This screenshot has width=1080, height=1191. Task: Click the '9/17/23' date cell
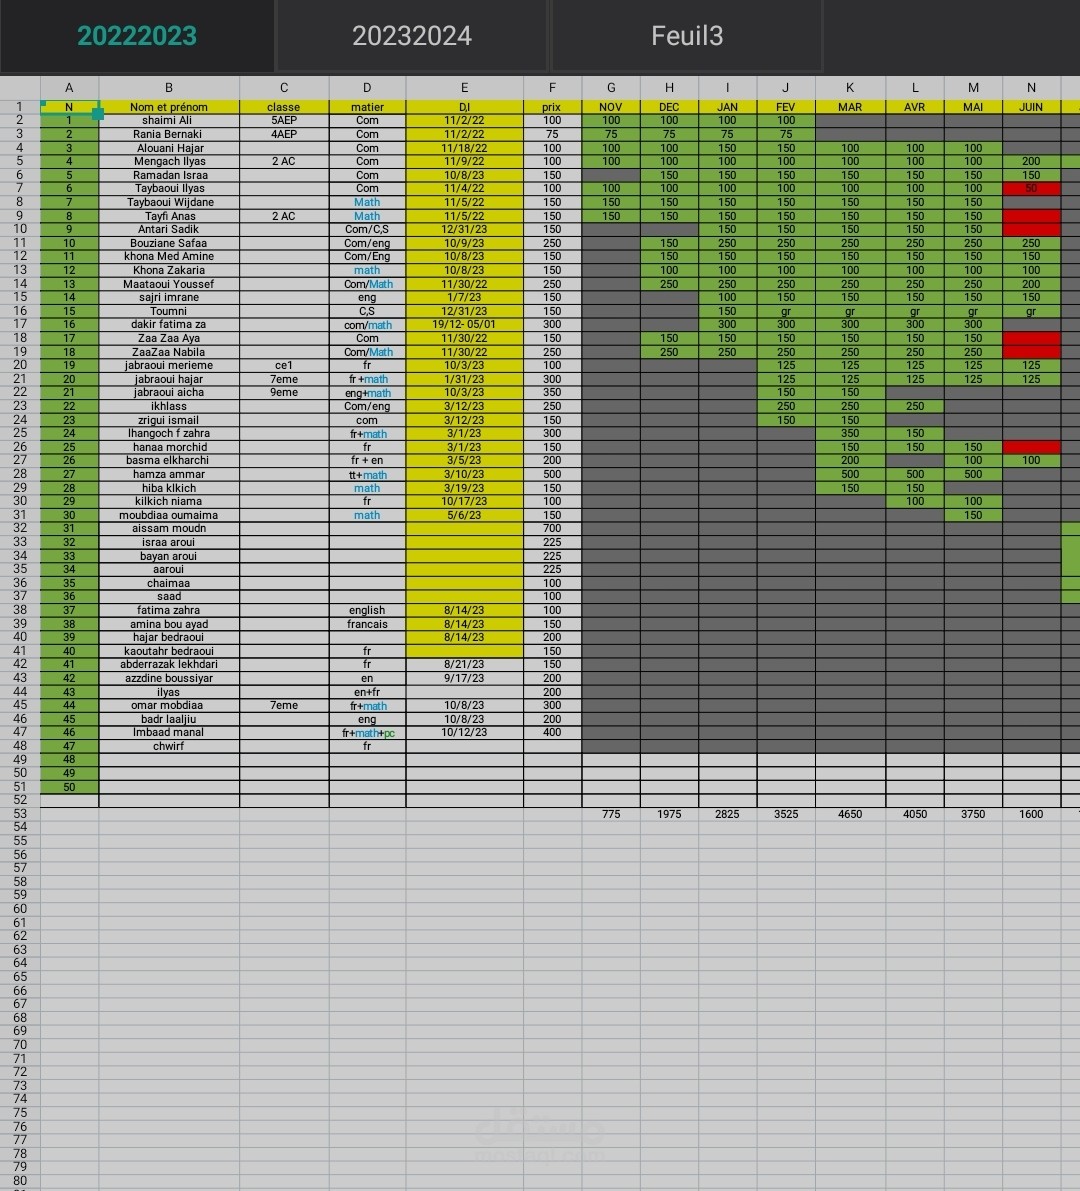click(x=464, y=678)
